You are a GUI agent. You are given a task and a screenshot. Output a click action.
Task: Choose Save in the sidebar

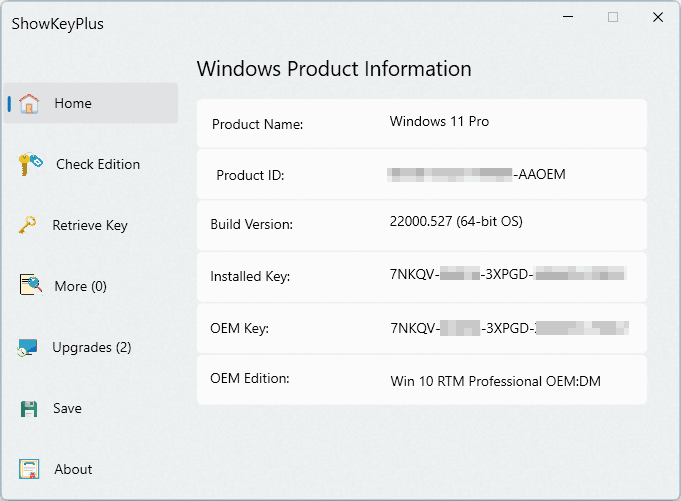point(67,408)
